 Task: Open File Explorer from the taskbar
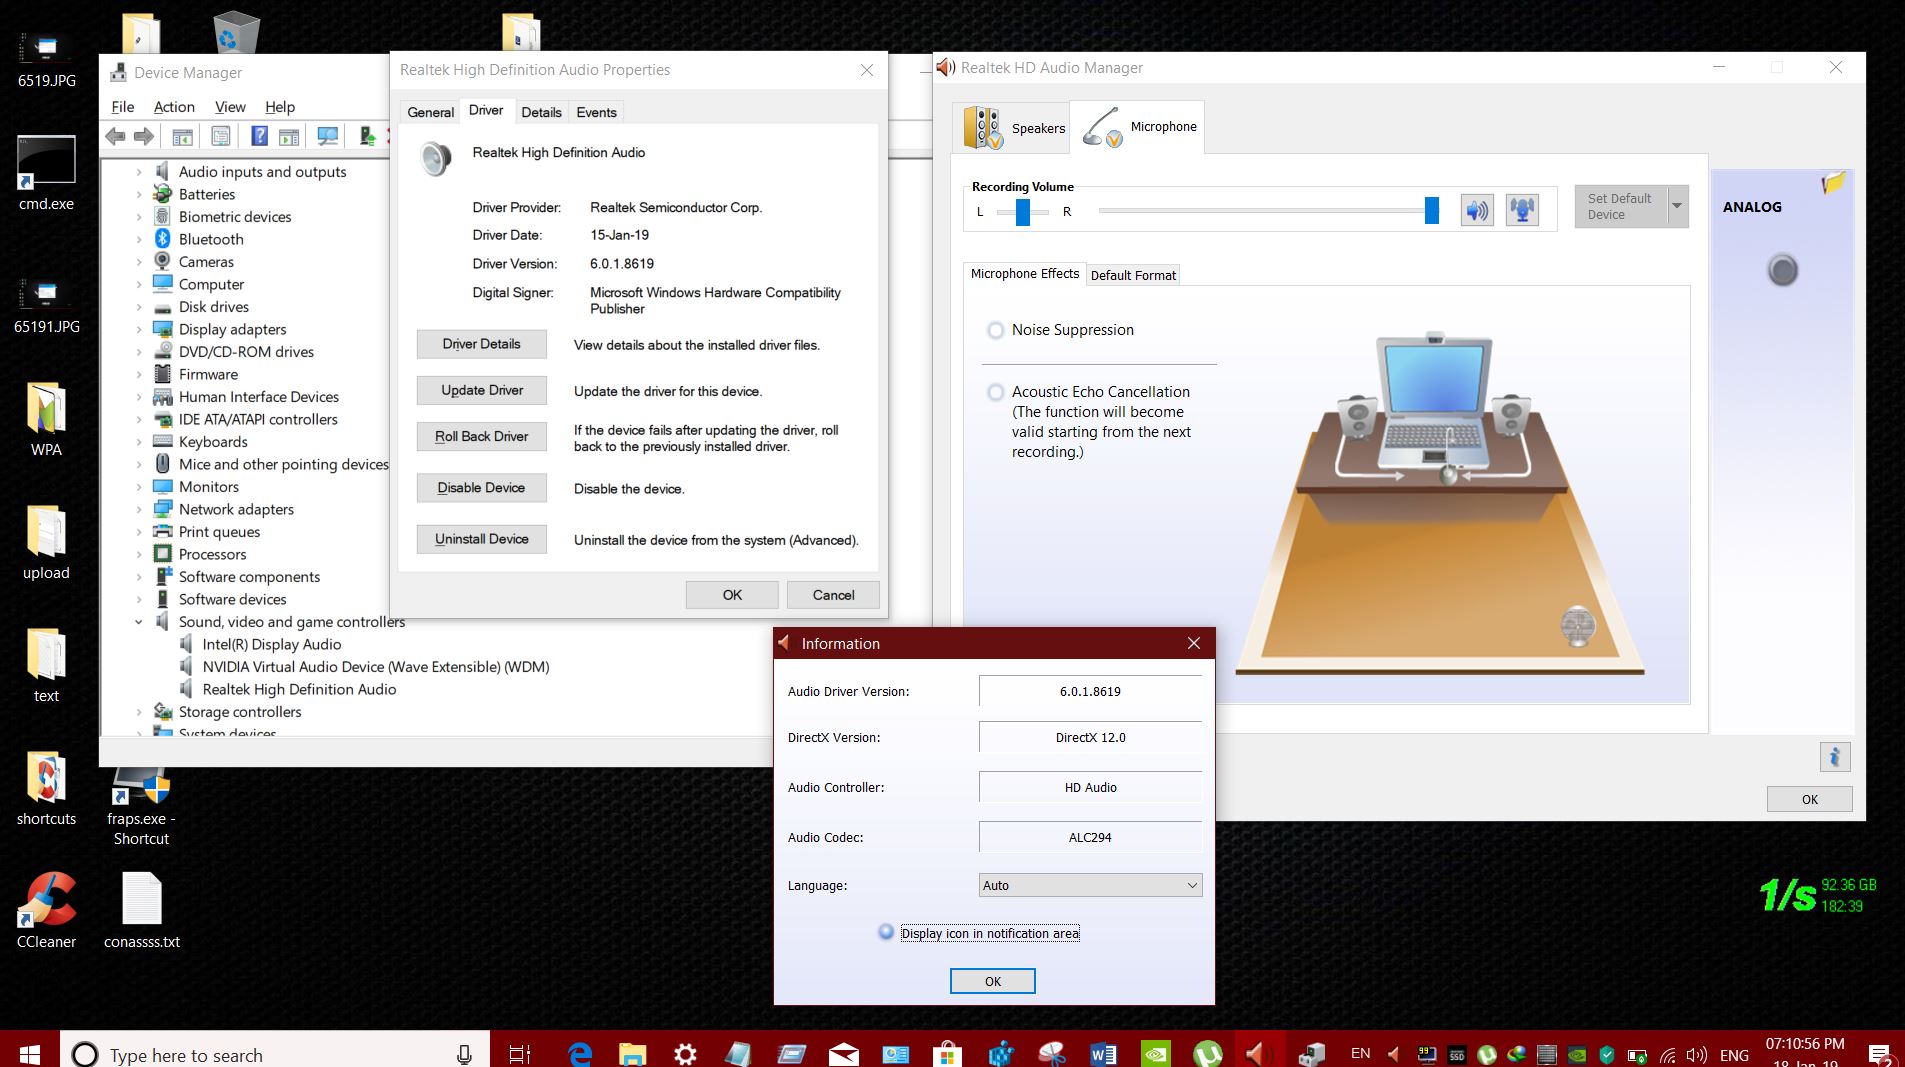pyautogui.click(x=632, y=1053)
